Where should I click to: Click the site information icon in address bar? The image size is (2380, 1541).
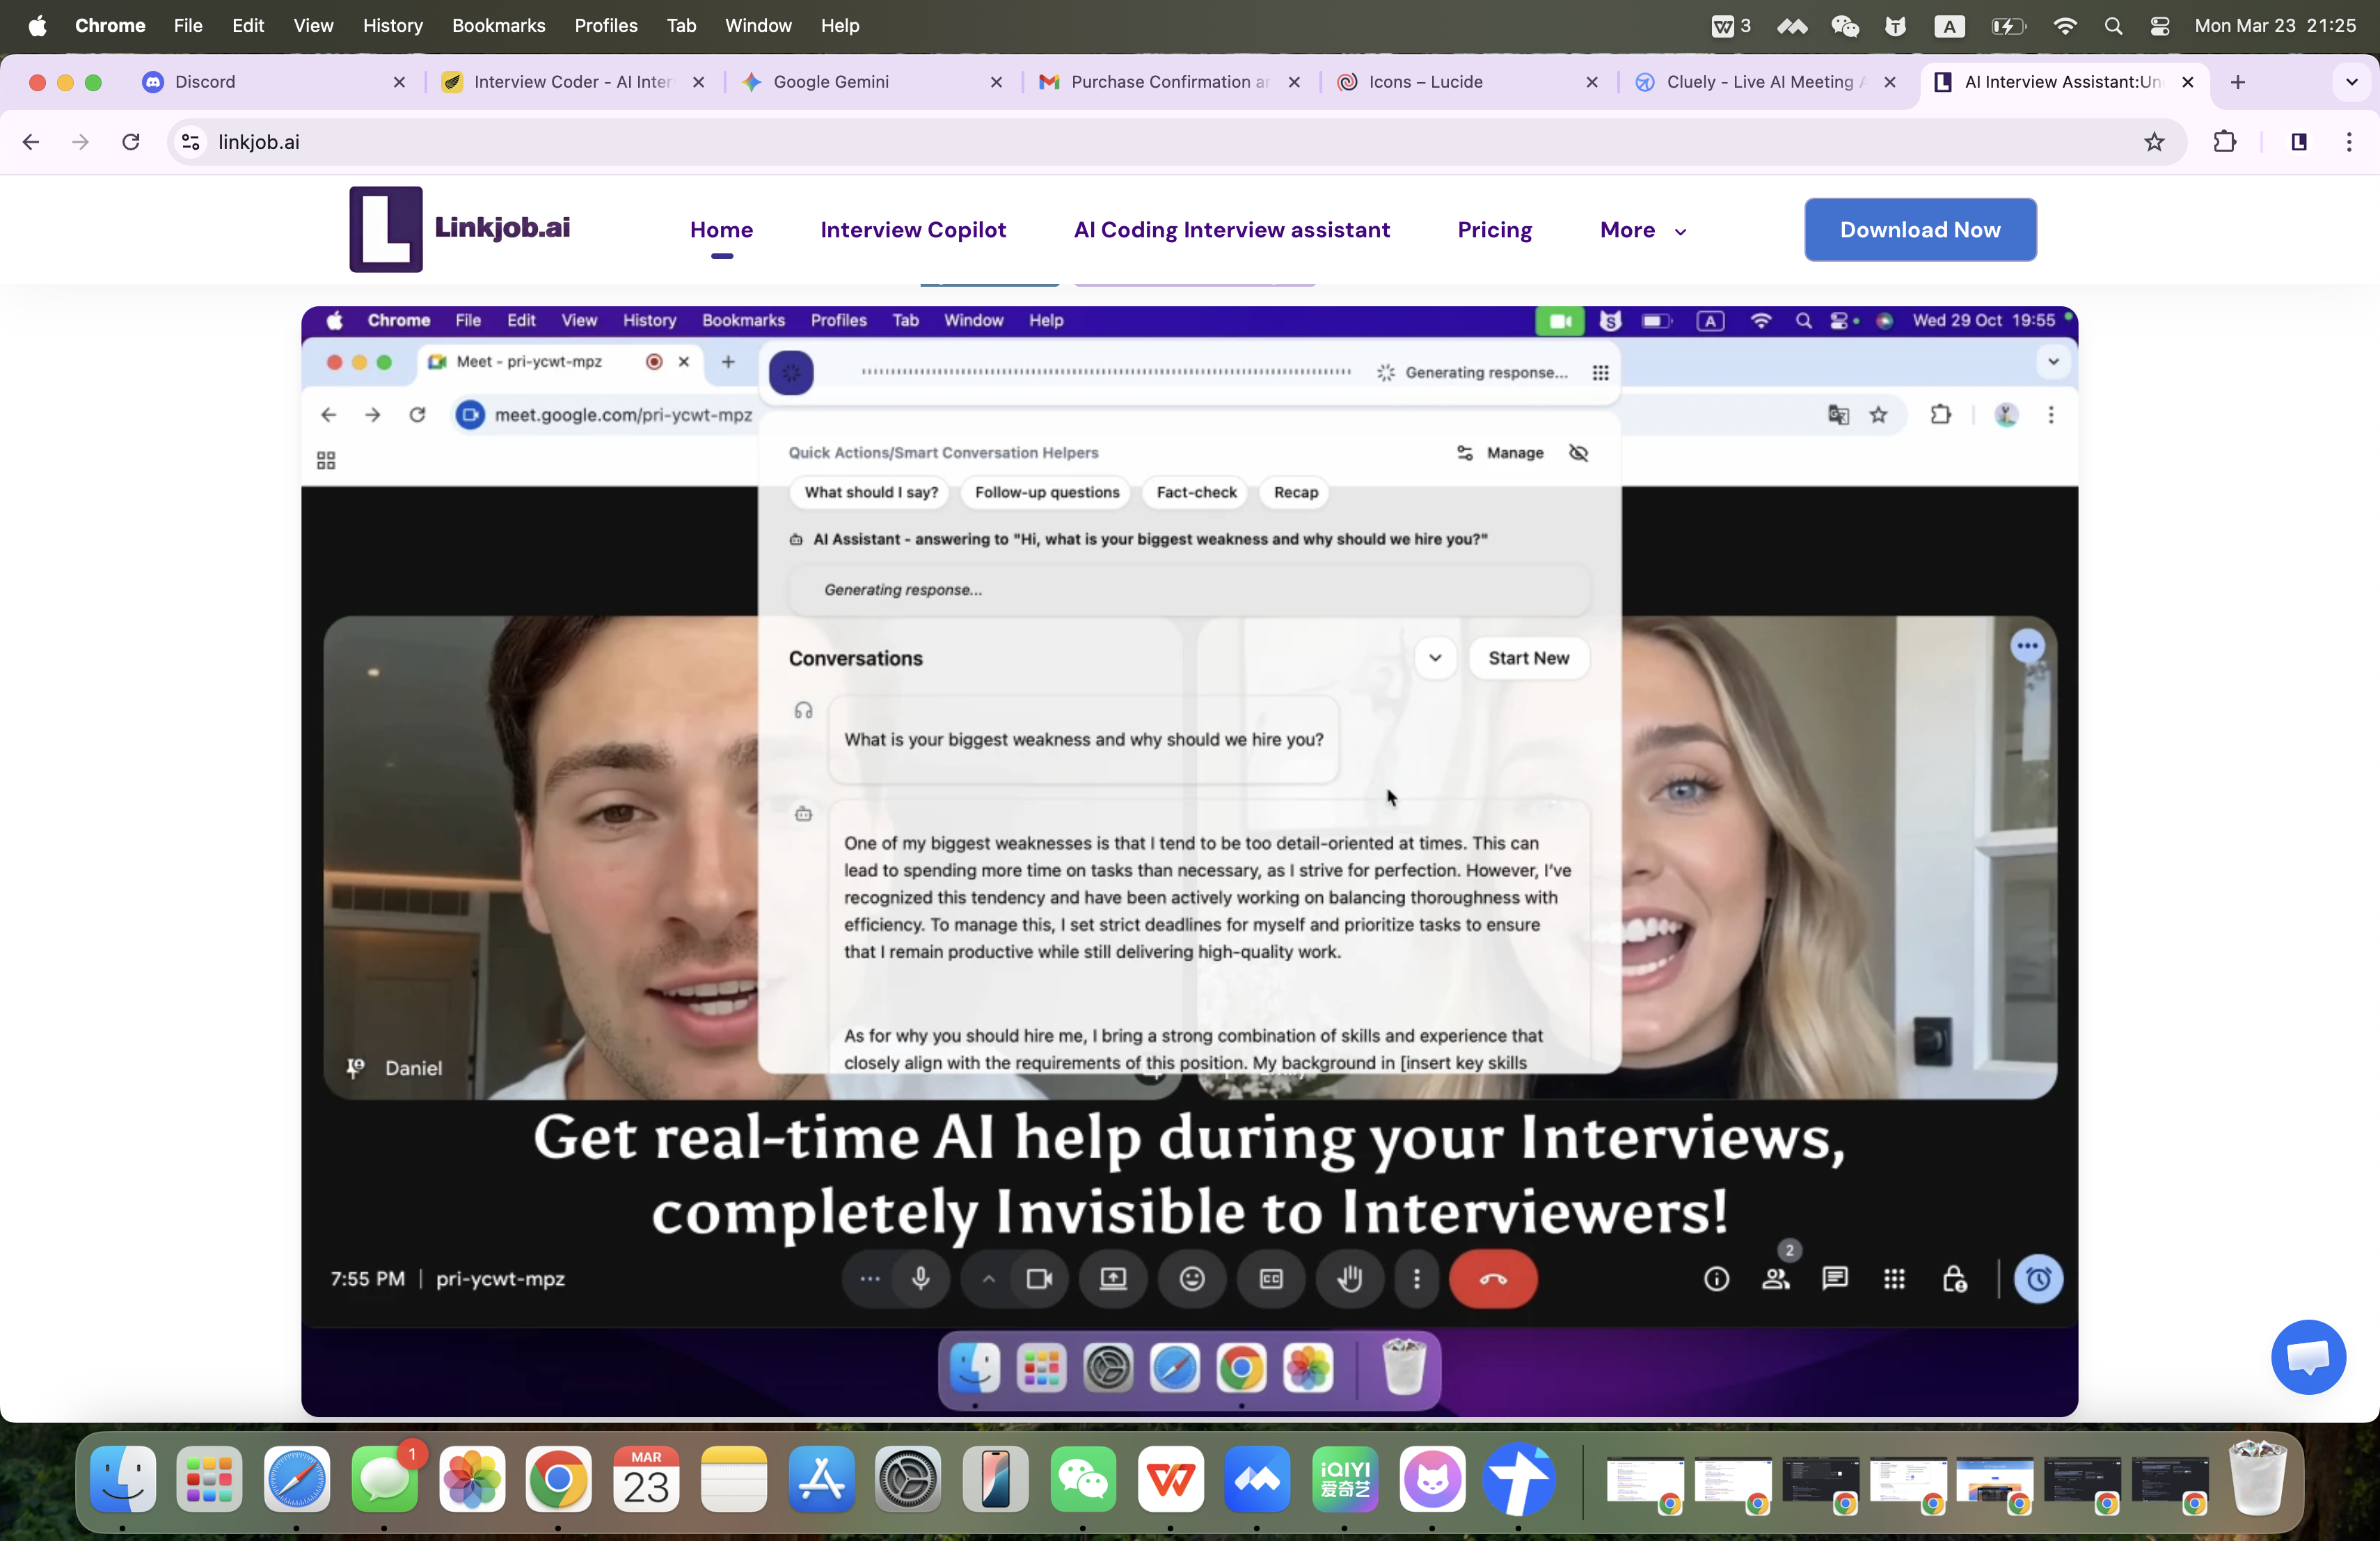click(x=191, y=142)
